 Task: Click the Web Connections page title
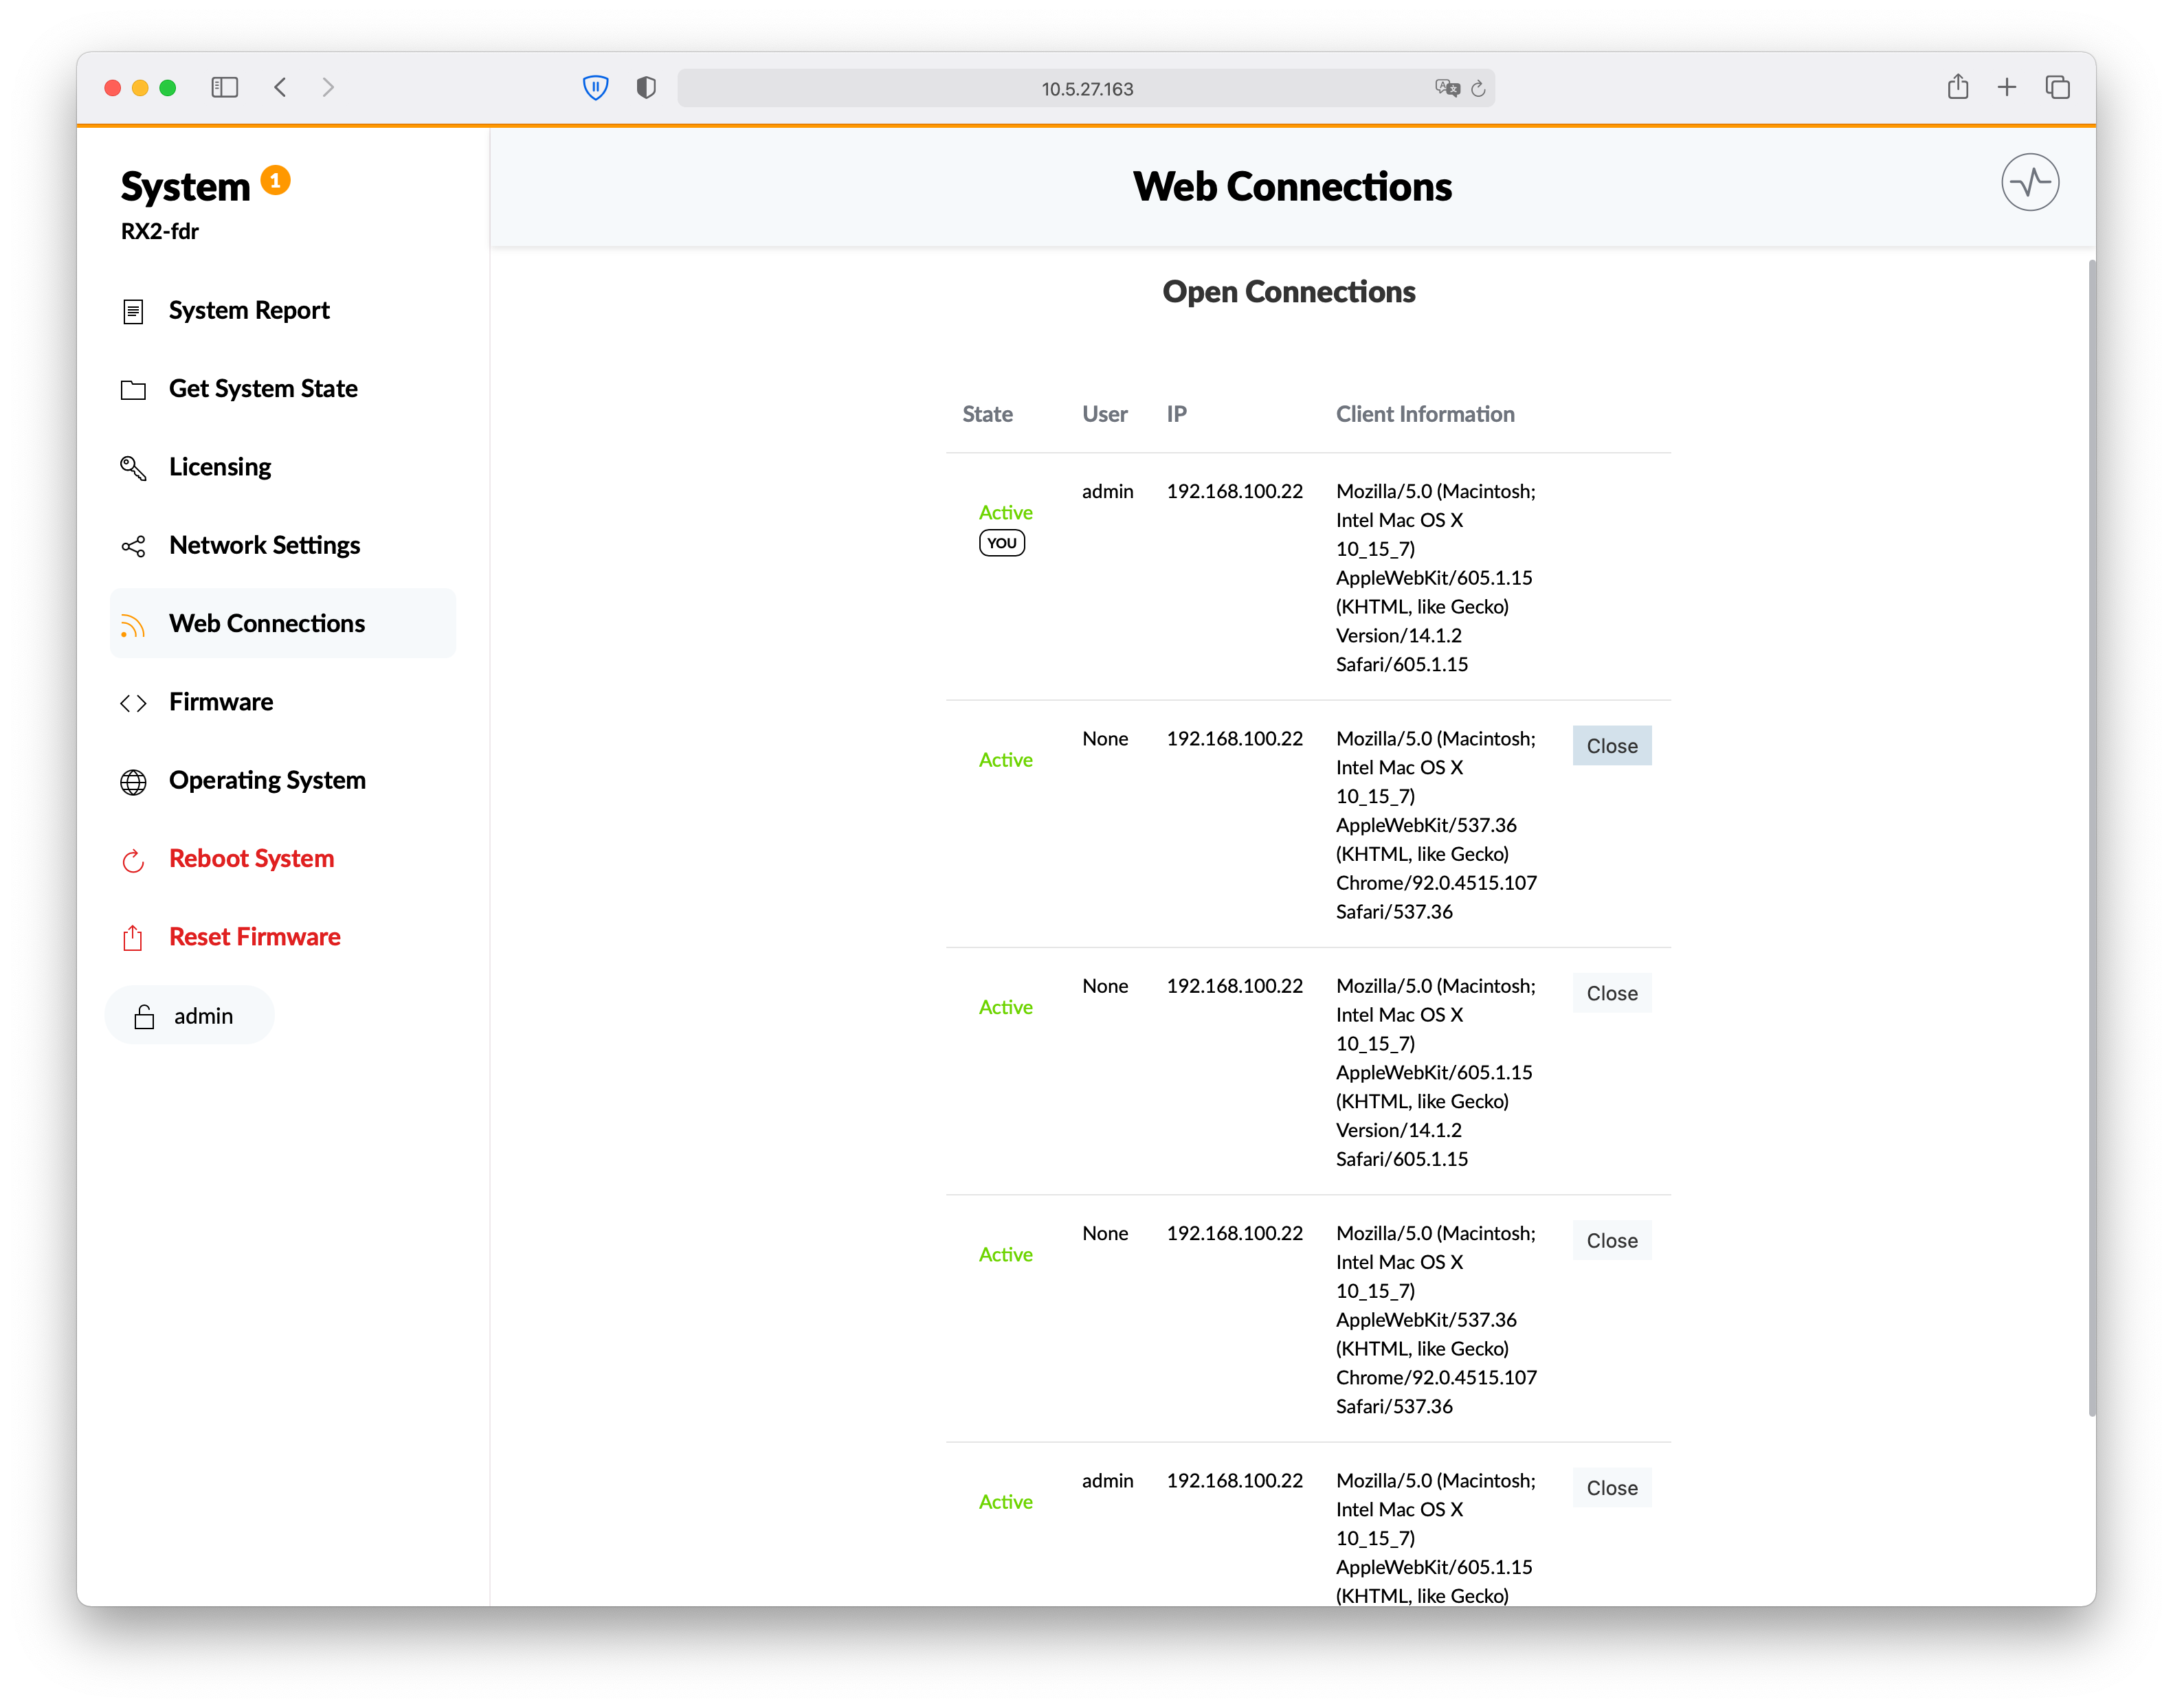pos(1292,187)
